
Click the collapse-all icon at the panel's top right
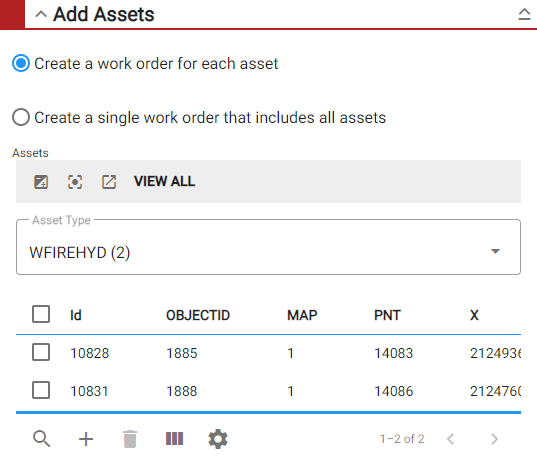[x=524, y=14]
